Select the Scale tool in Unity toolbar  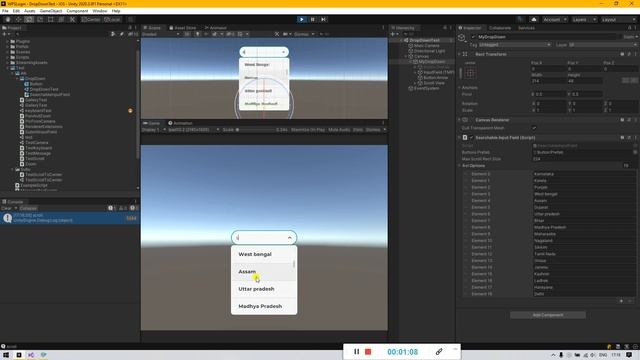(40, 19)
